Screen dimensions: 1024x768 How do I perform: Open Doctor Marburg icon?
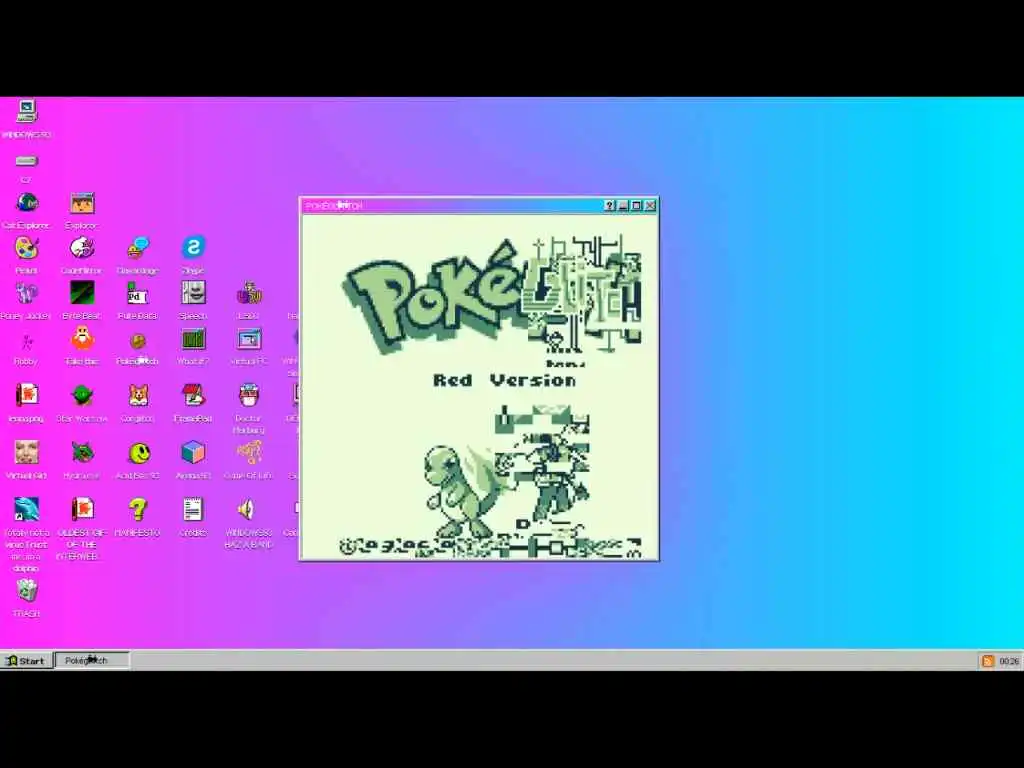click(249, 395)
